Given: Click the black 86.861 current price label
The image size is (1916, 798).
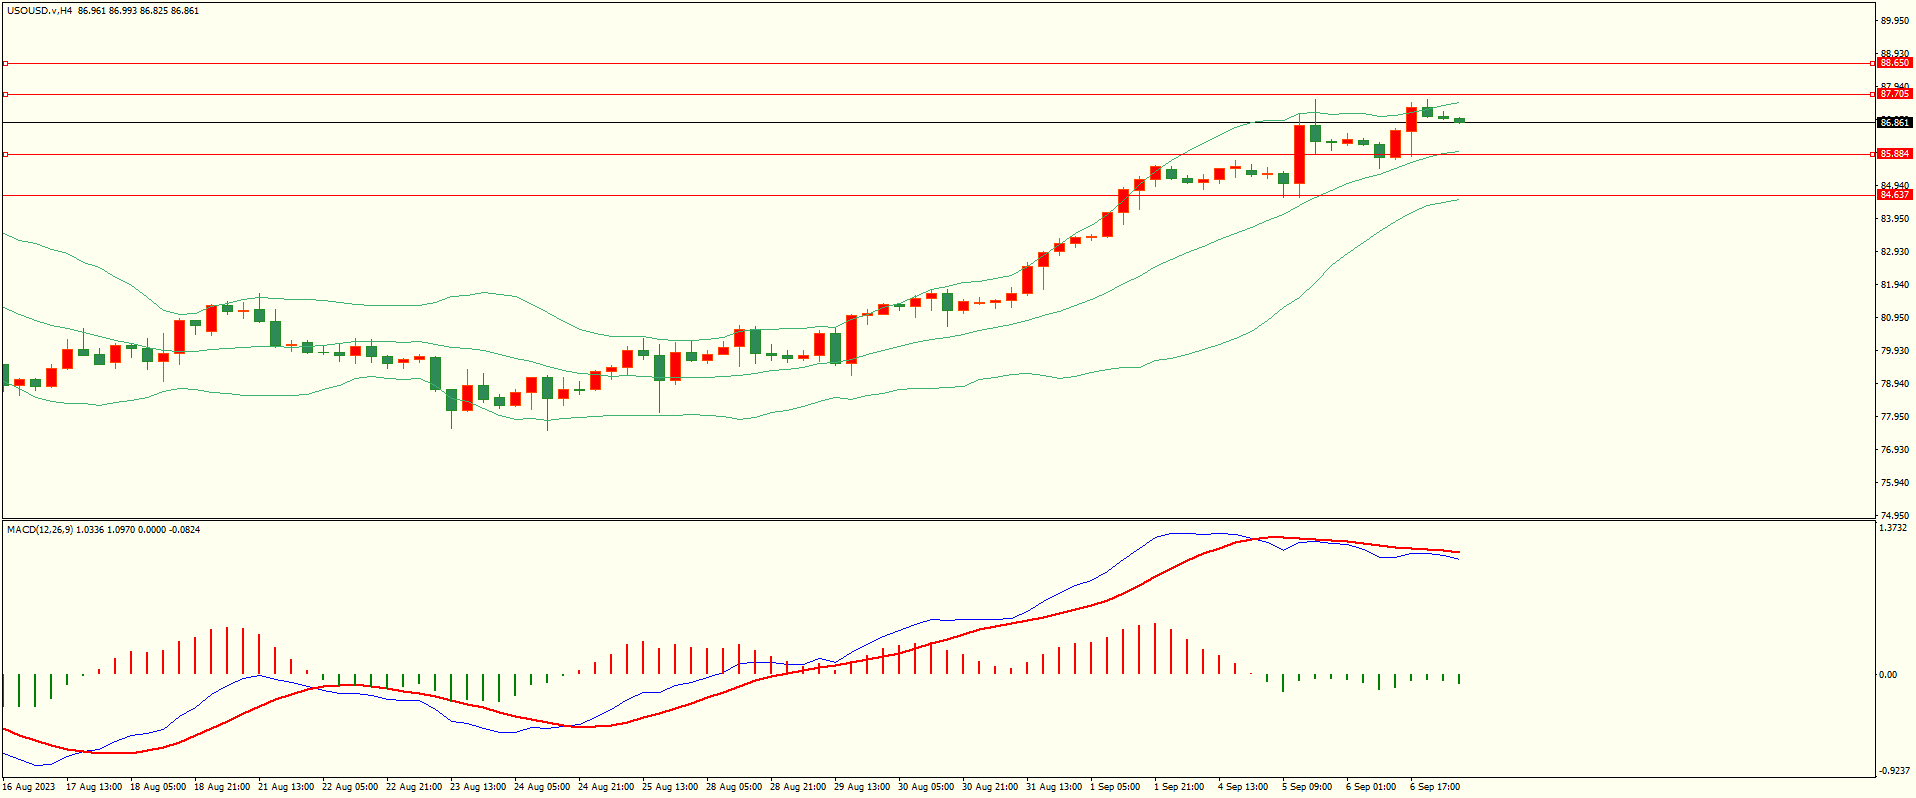Looking at the screenshot, I should [1894, 122].
